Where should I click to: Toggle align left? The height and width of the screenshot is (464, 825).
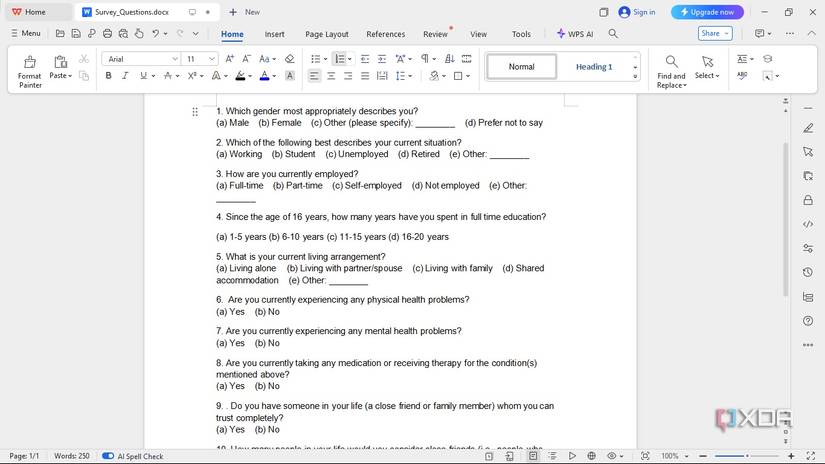pyautogui.click(x=314, y=76)
